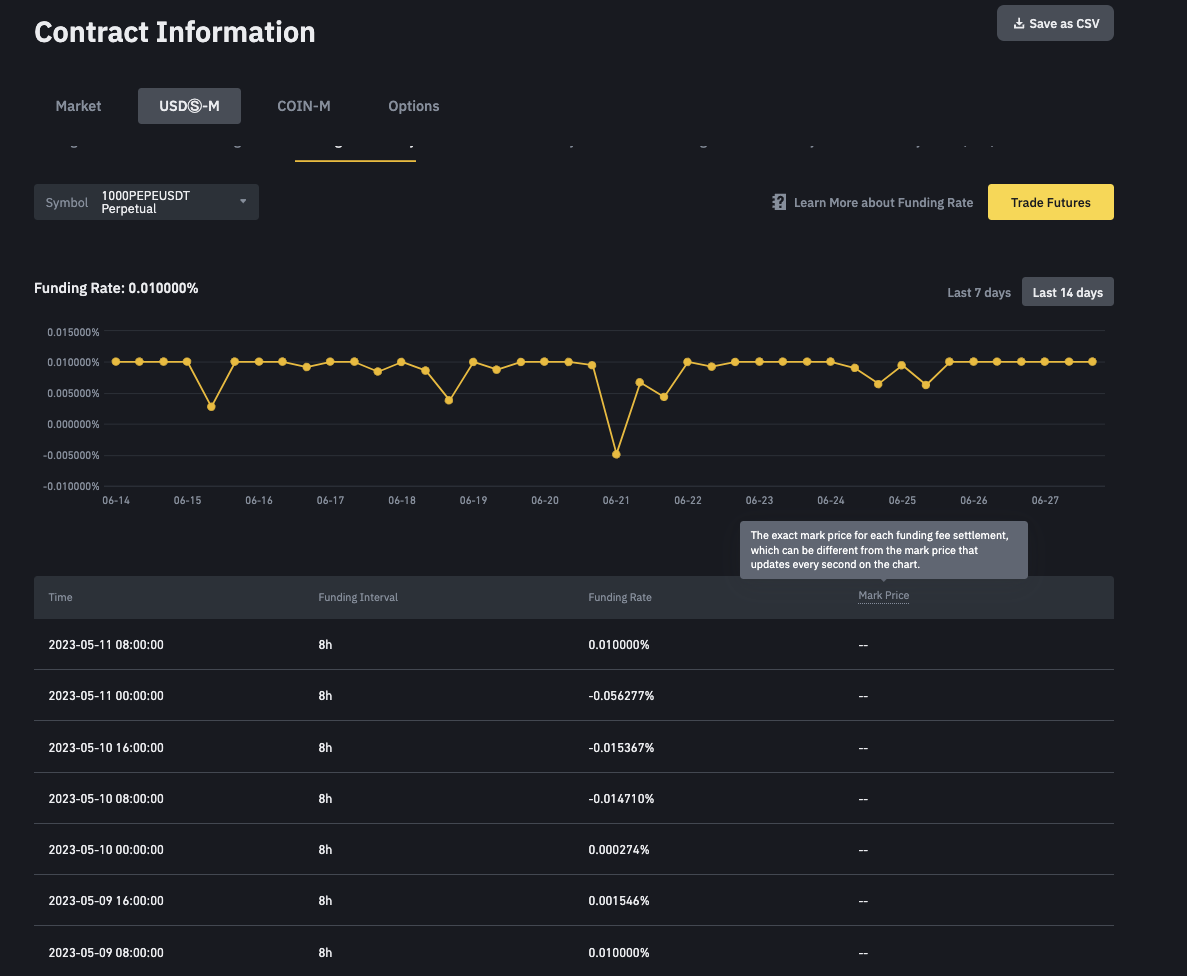Click the last chart data point after 06-27

click(x=1092, y=362)
